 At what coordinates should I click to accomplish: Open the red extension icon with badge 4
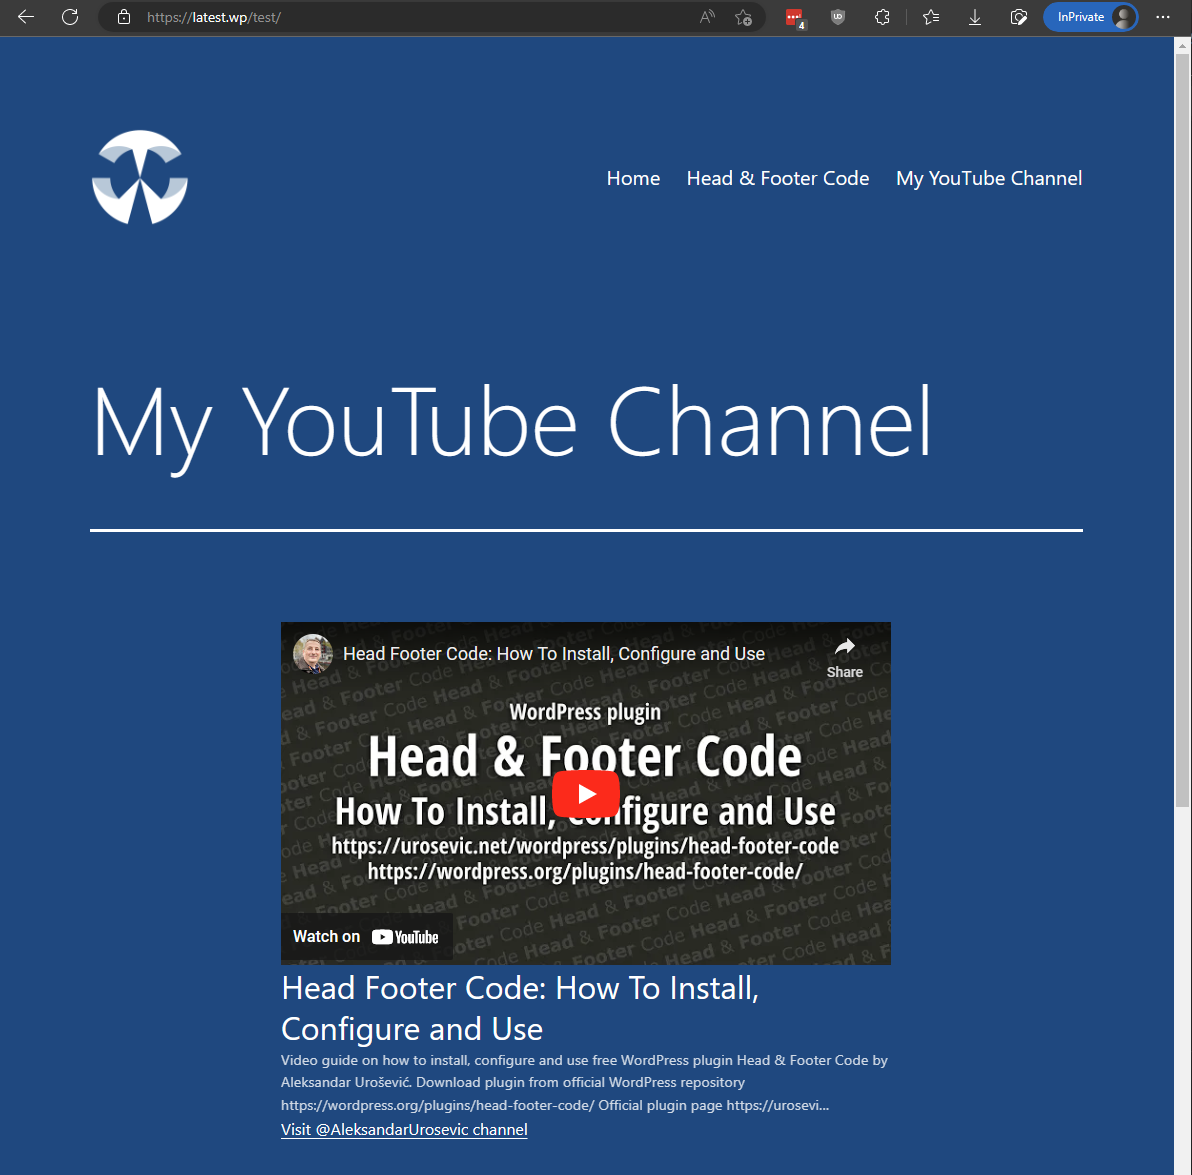pos(794,17)
